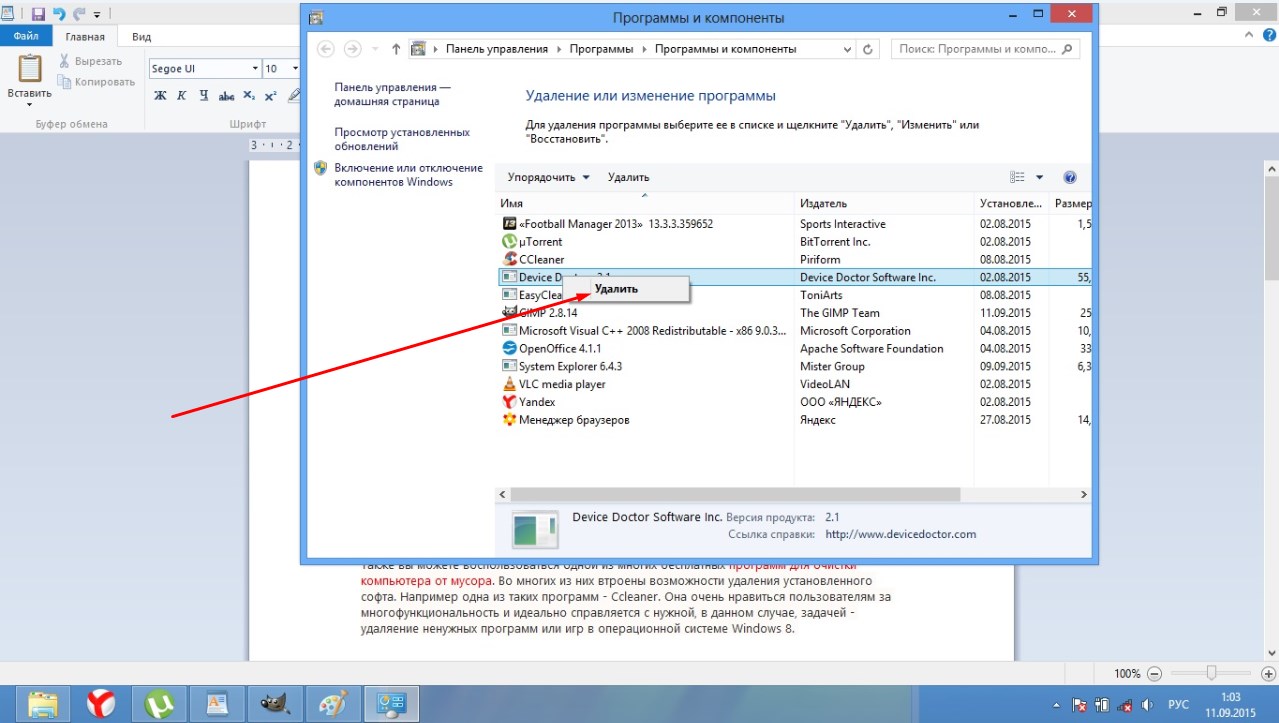Image resolution: width=1279 pixels, height=723 pixels.
Task: Click Программы breadcrumb segment
Action: (x=601, y=49)
